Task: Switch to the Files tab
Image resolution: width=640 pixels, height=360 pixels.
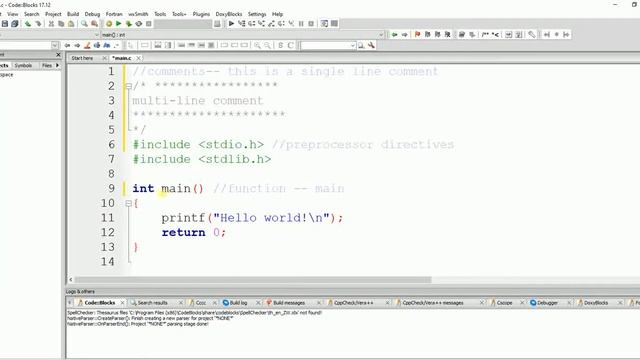Action: click(47, 65)
